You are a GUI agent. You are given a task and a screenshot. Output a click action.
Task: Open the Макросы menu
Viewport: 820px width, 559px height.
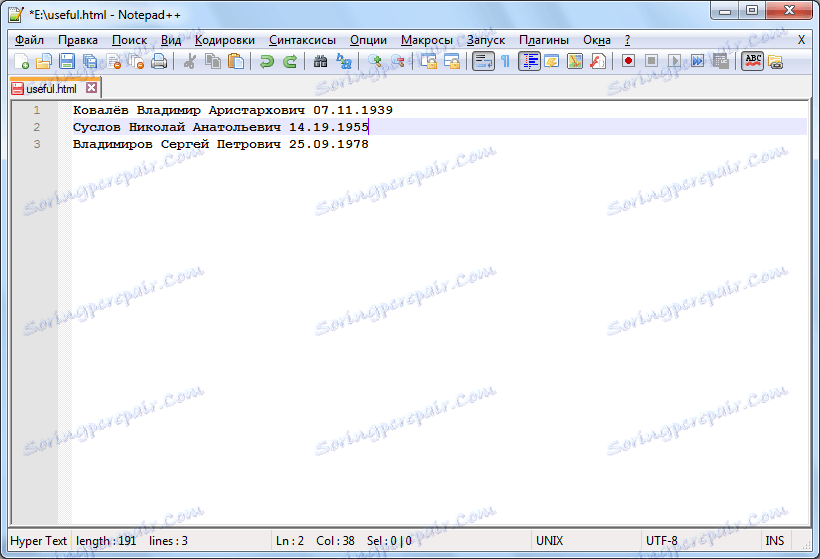(x=426, y=40)
